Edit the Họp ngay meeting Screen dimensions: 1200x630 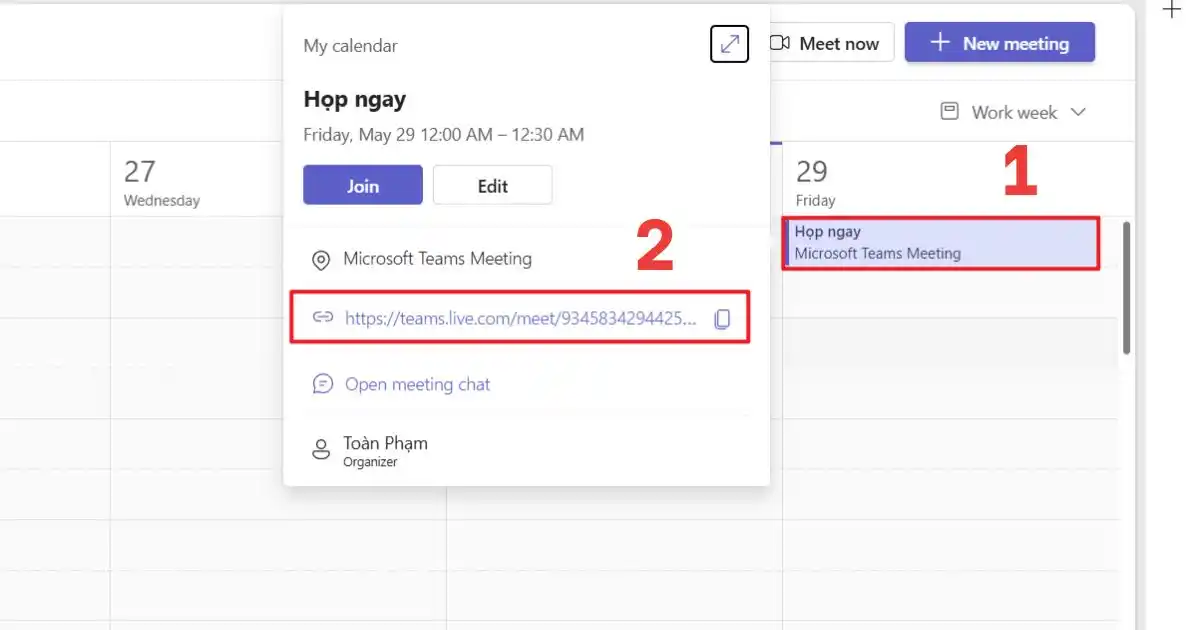point(493,185)
